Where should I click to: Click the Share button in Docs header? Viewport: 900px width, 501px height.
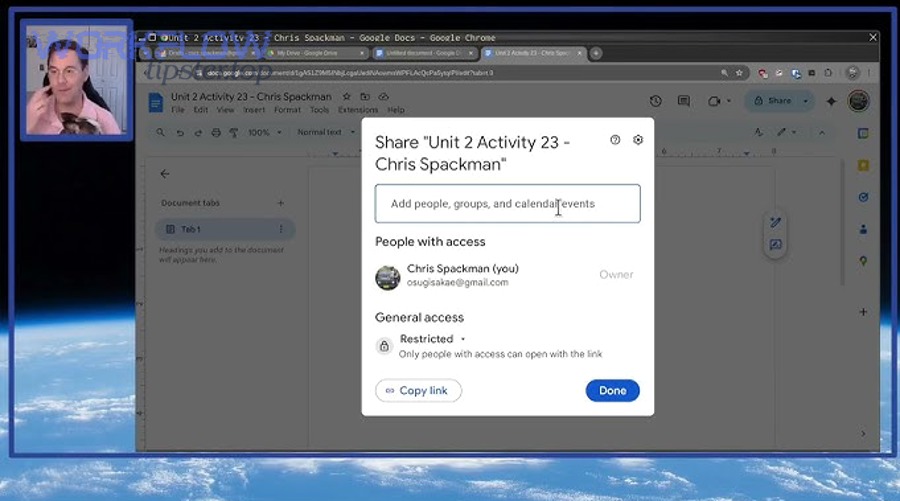pos(773,101)
